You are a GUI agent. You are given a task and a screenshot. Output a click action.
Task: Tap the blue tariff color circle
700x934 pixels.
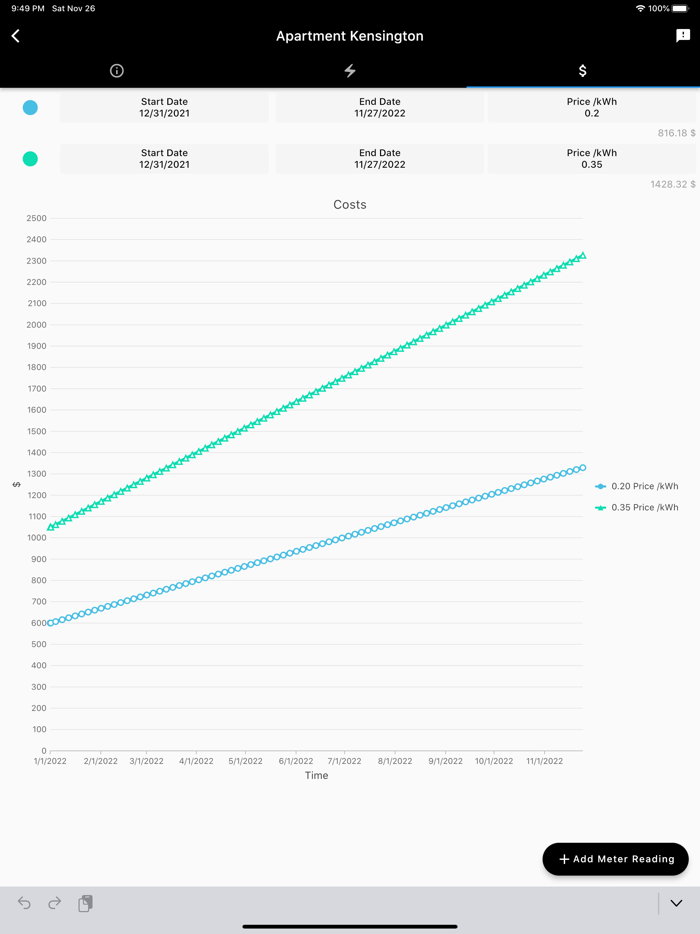pos(30,108)
